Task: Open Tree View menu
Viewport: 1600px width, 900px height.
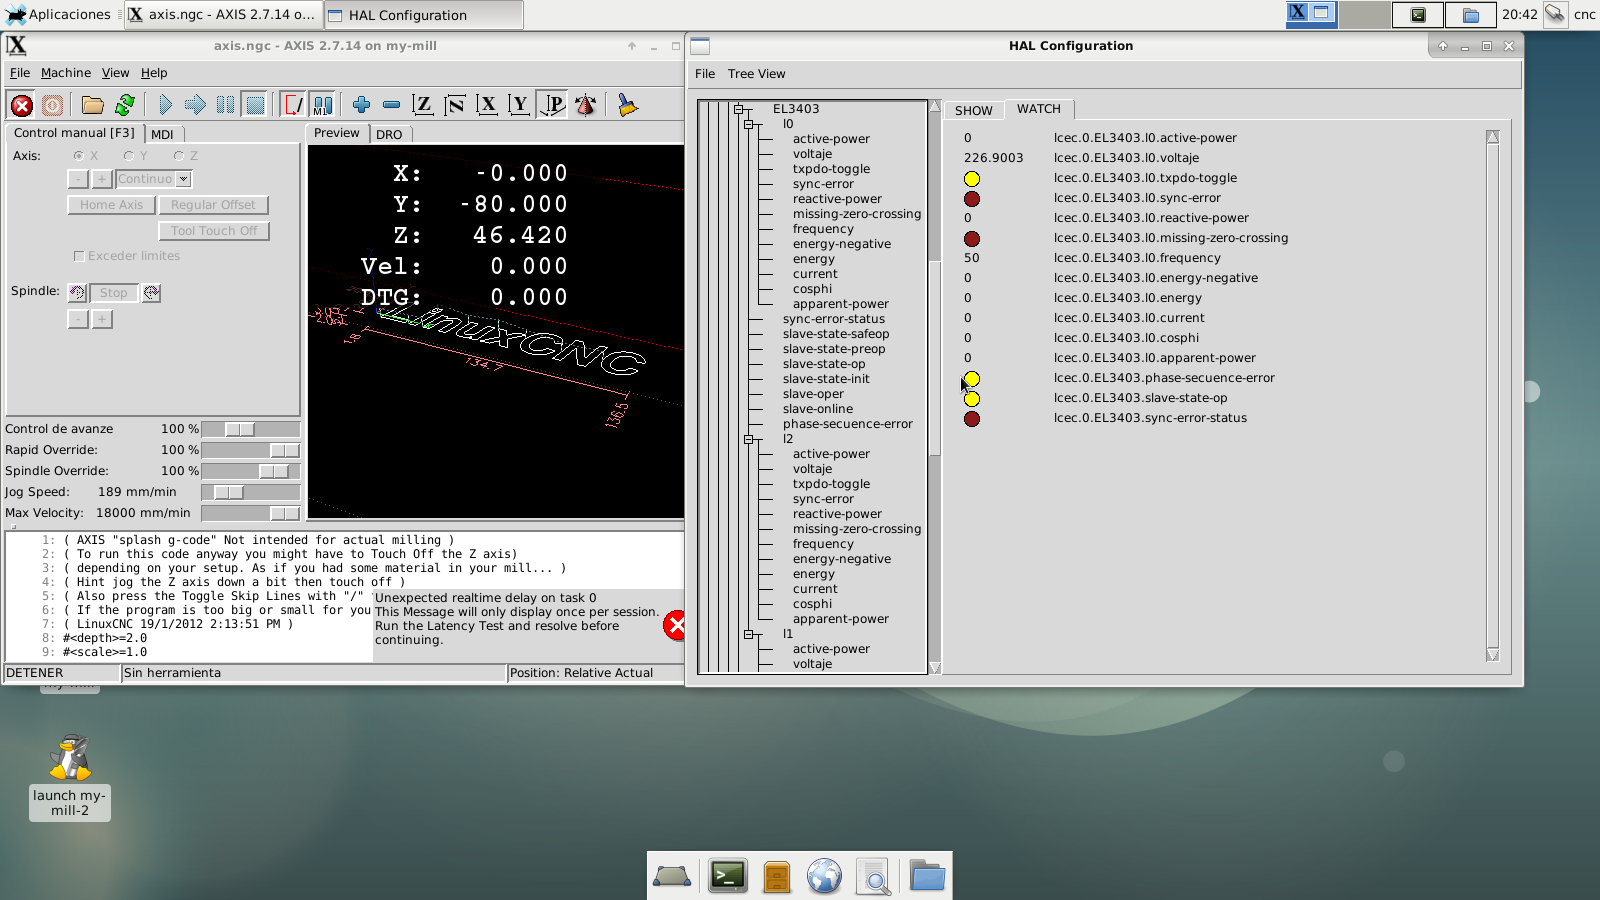Action: tap(756, 74)
